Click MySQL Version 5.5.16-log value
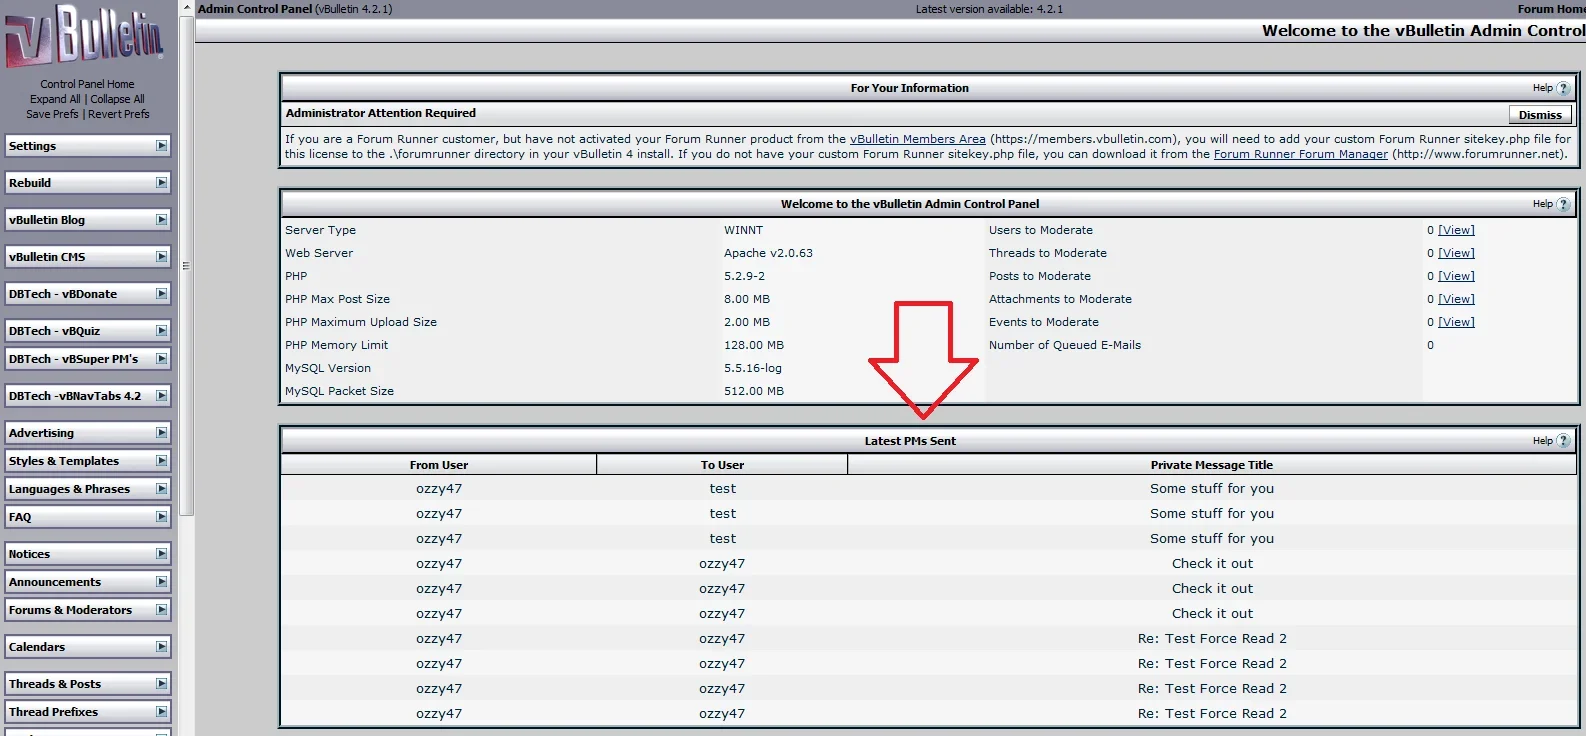This screenshot has width=1586, height=736. point(753,368)
